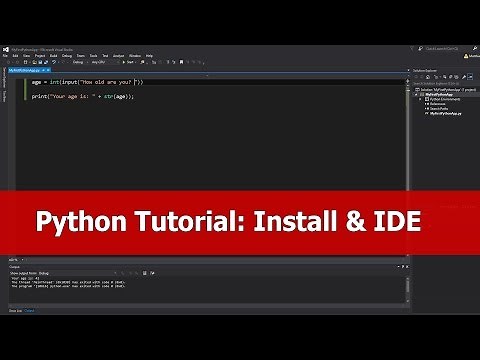Open the Test menu
This screenshot has width=480, height=360.
pyautogui.click(x=105, y=56)
